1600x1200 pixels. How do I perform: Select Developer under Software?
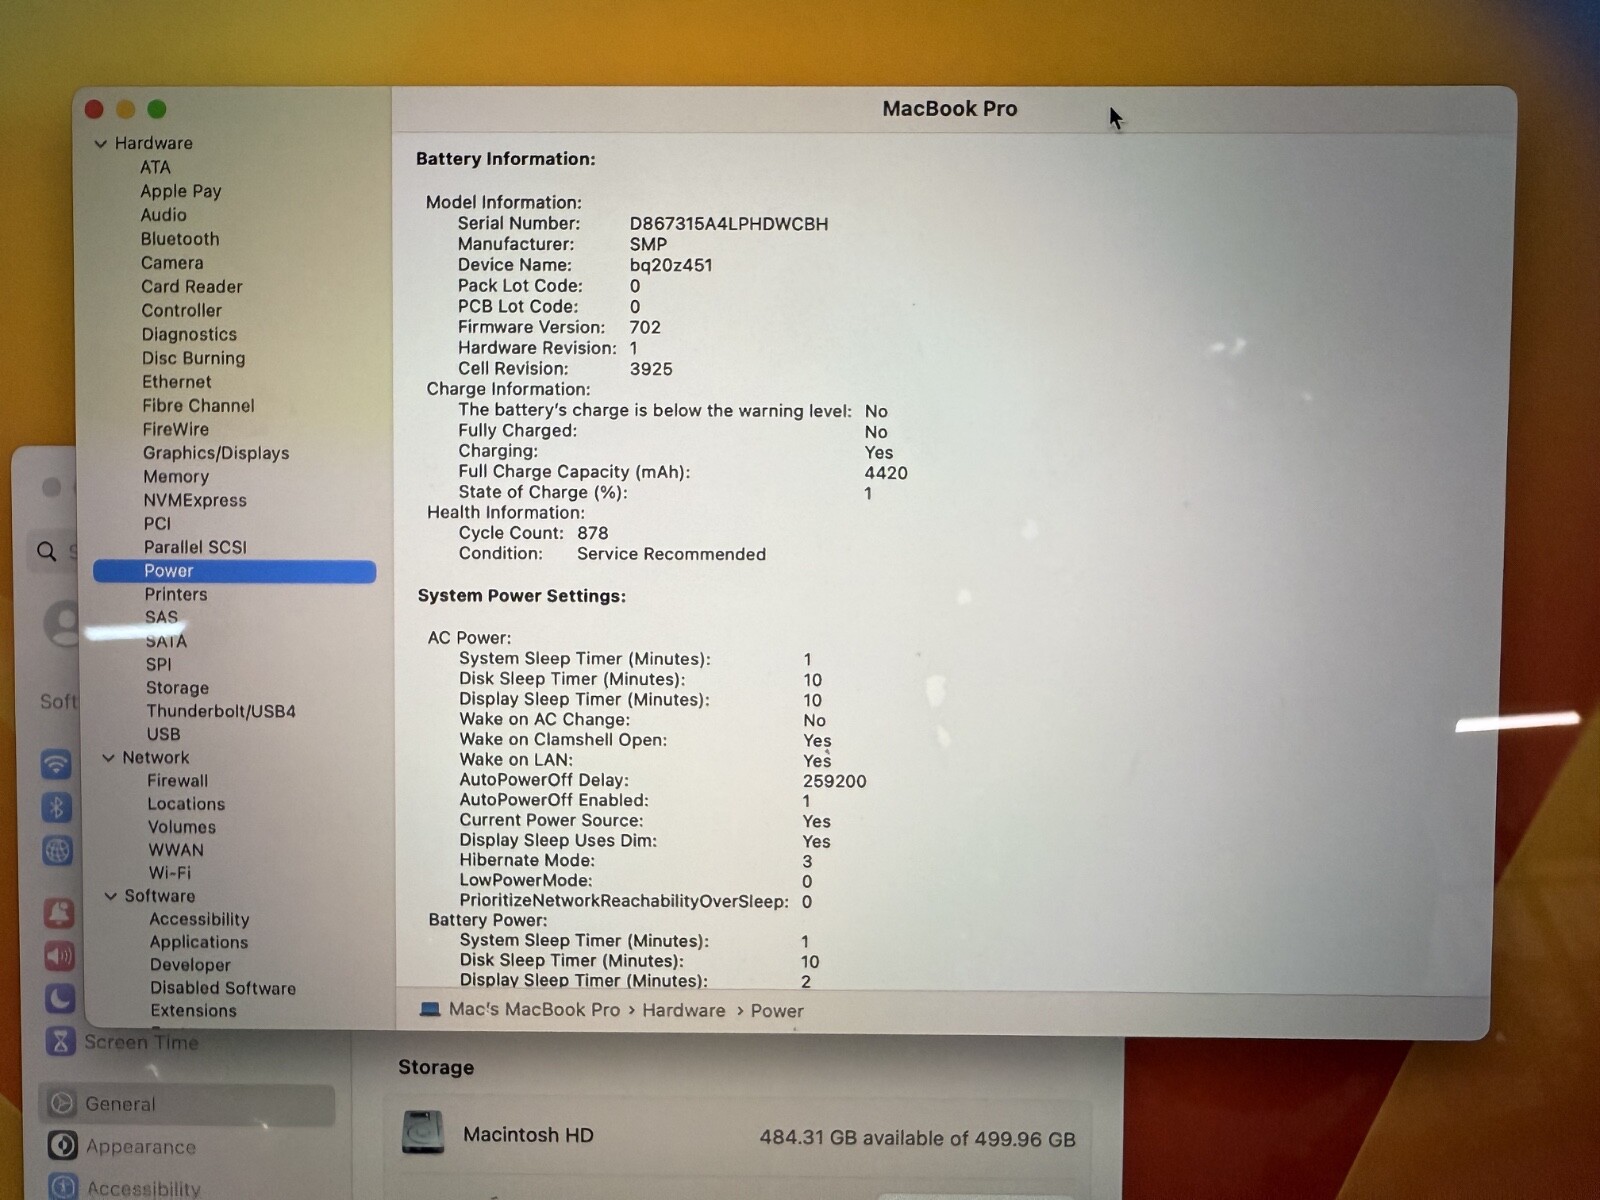(x=190, y=965)
